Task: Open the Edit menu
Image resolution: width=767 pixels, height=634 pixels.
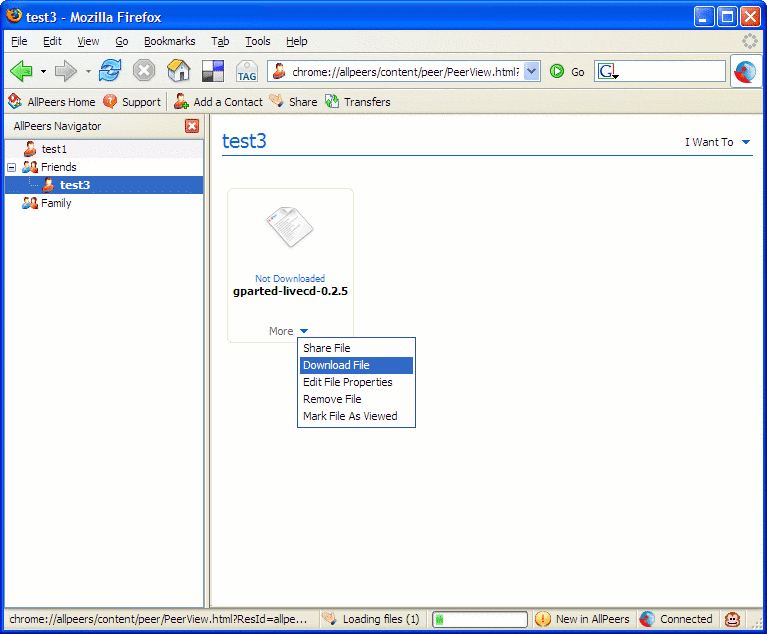Action: tap(52, 41)
